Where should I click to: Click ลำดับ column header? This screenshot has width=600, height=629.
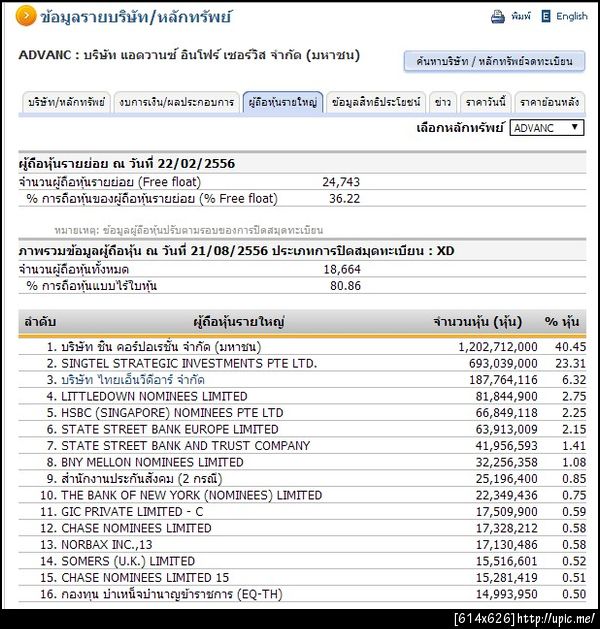[39, 322]
